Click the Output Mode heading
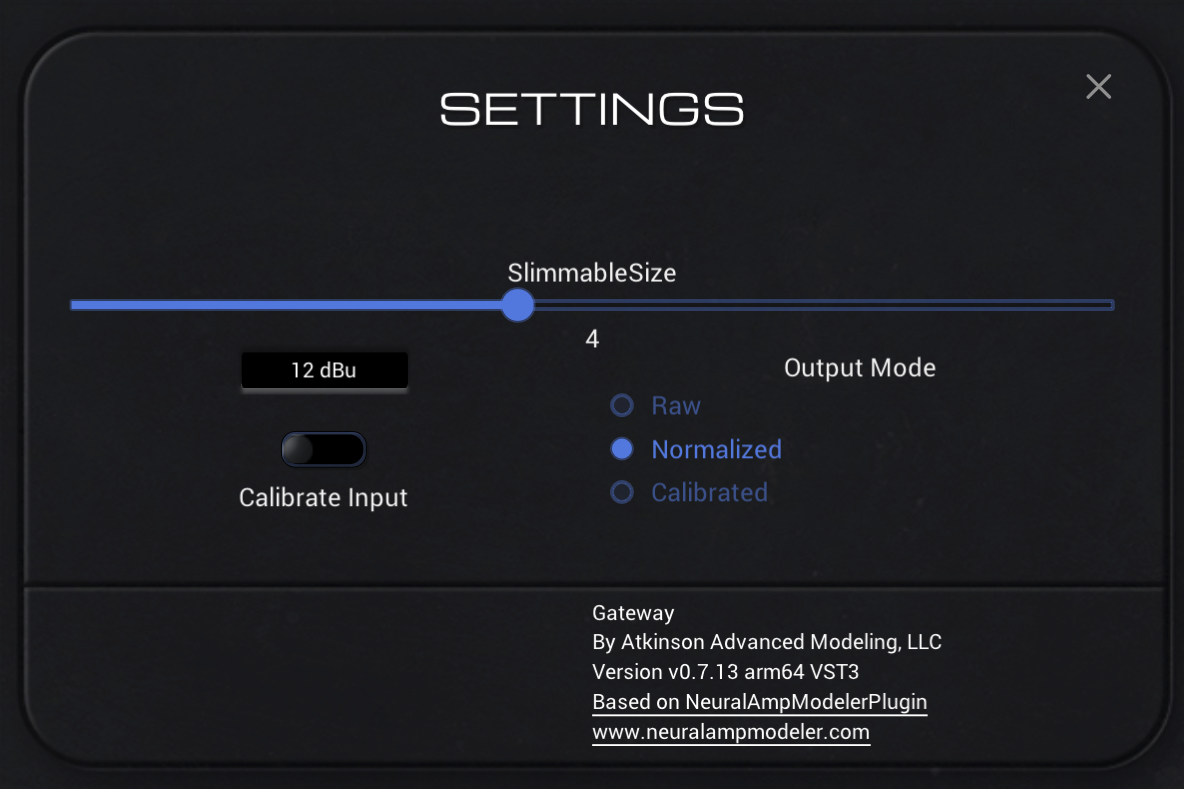This screenshot has width=1184, height=789. 859,368
